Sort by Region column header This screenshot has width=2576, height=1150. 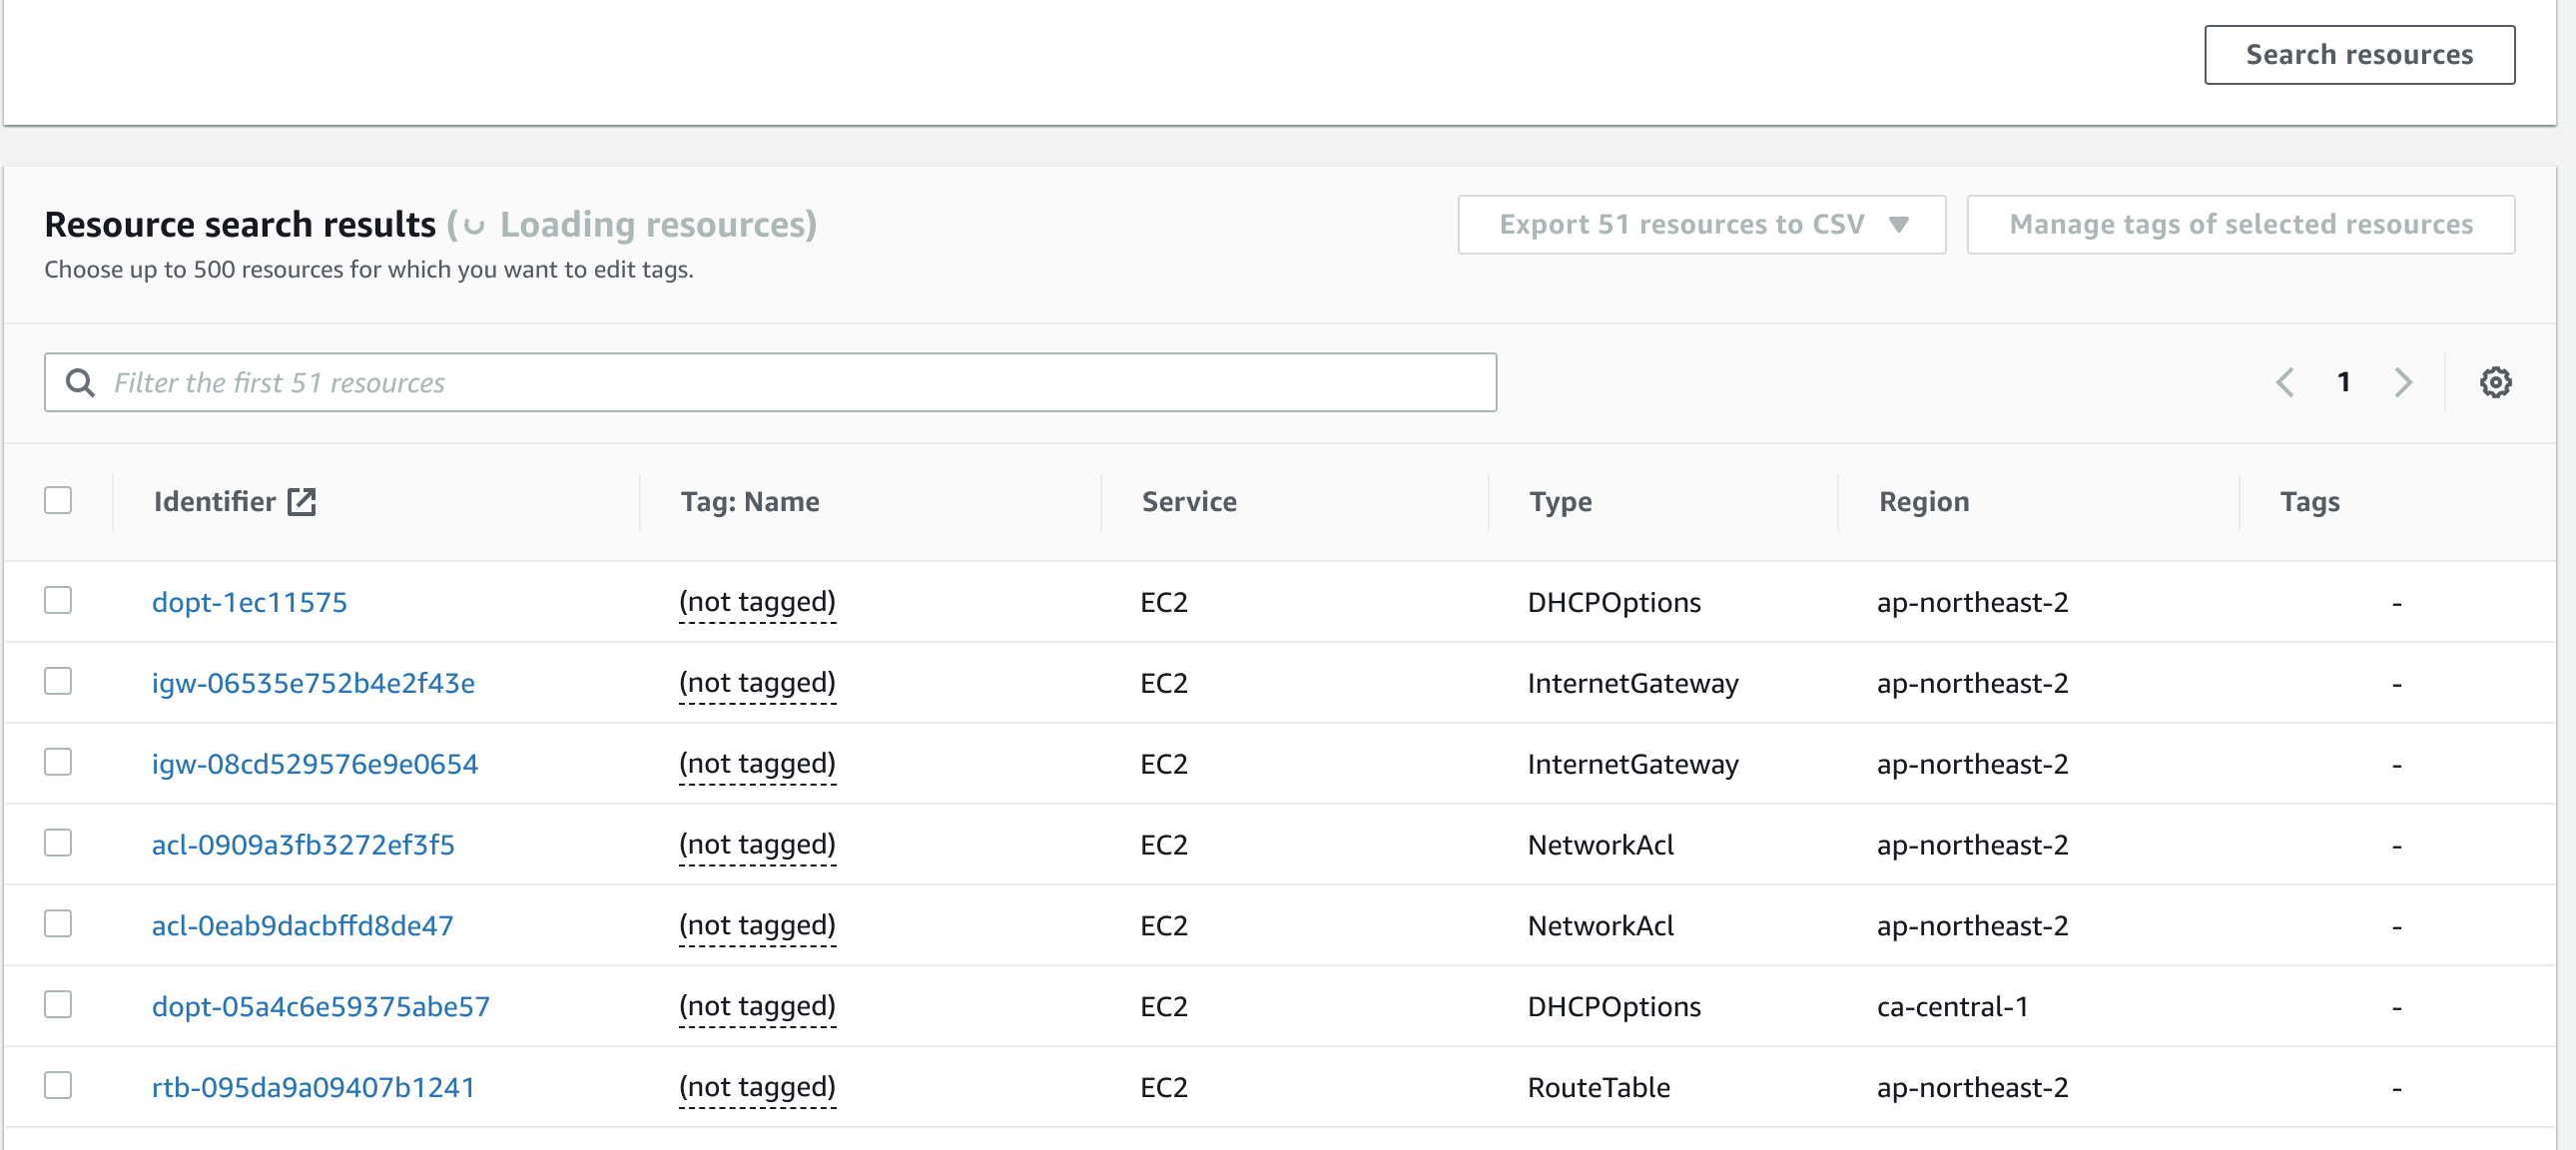point(1923,501)
